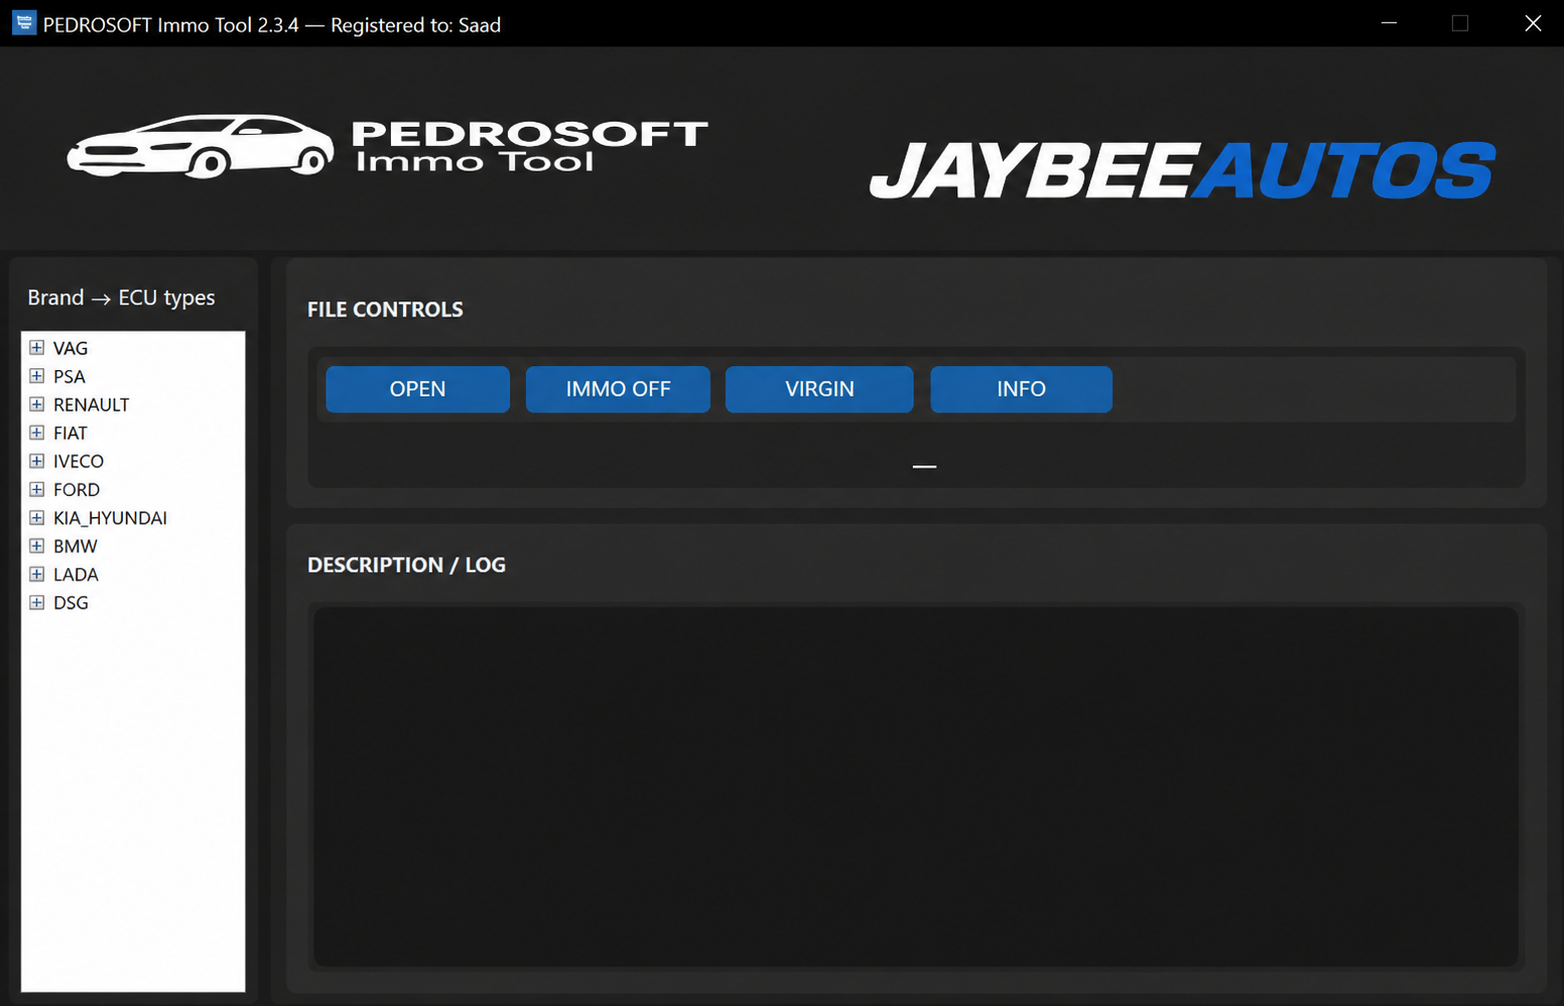This screenshot has width=1564, height=1006.
Task: Select the LADA tree item
Action: [76, 575]
